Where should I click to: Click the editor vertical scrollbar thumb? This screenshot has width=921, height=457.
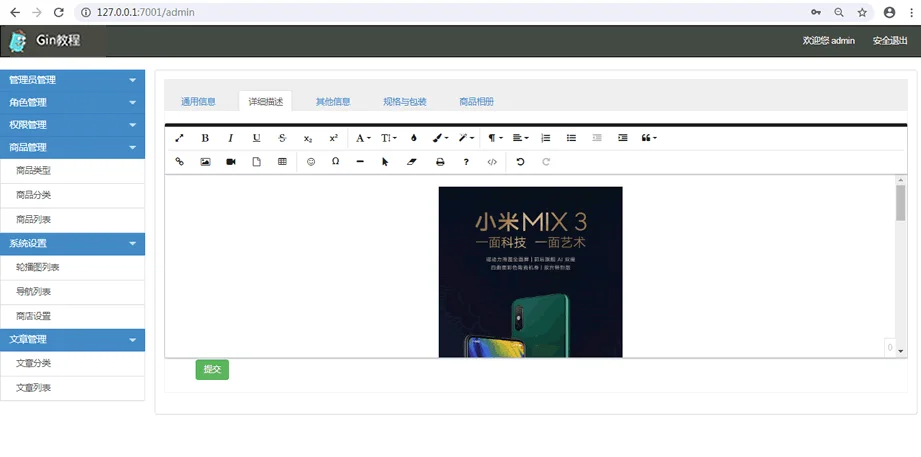(900, 203)
